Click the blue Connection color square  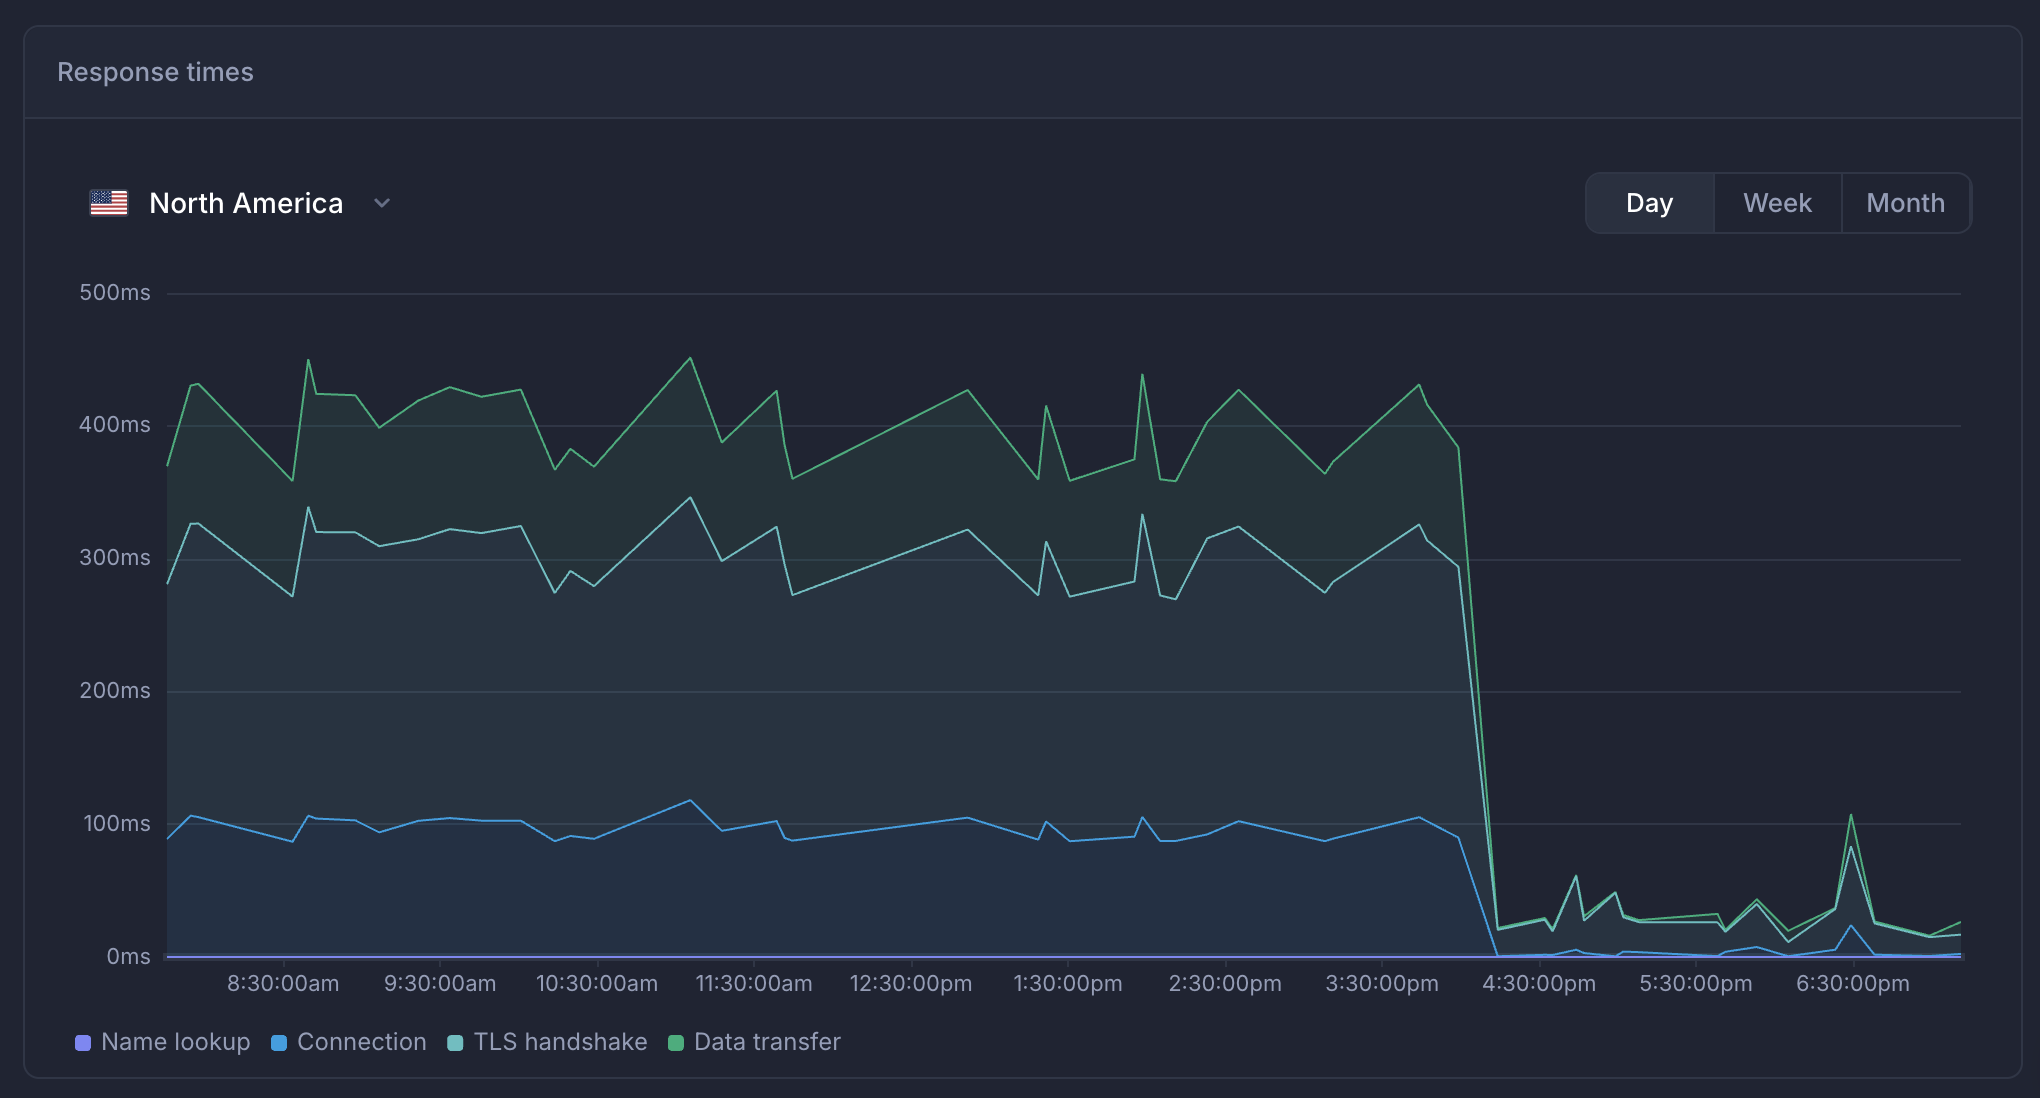click(x=279, y=1043)
